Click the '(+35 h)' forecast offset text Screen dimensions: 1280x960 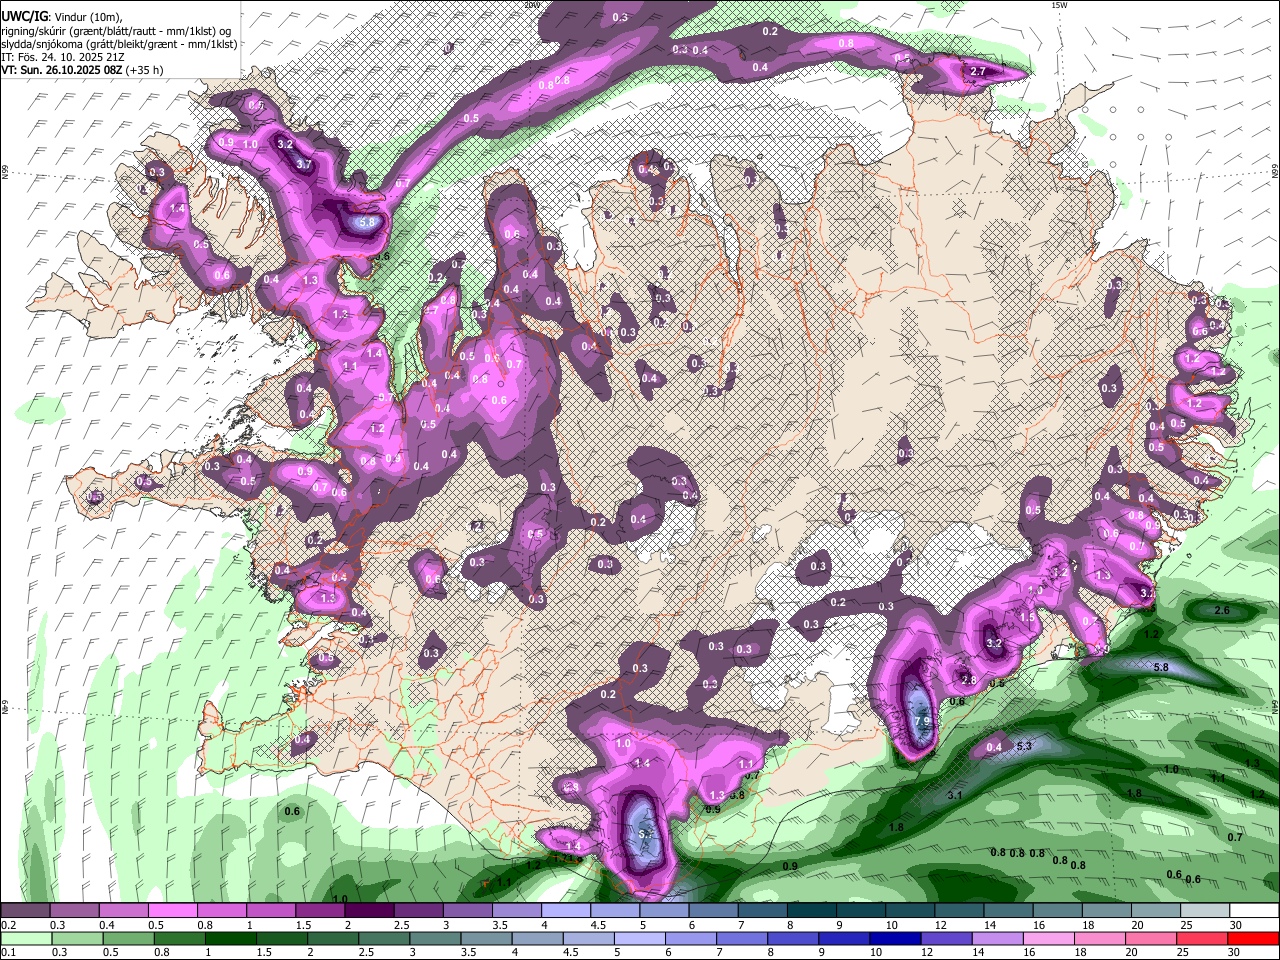[145, 70]
